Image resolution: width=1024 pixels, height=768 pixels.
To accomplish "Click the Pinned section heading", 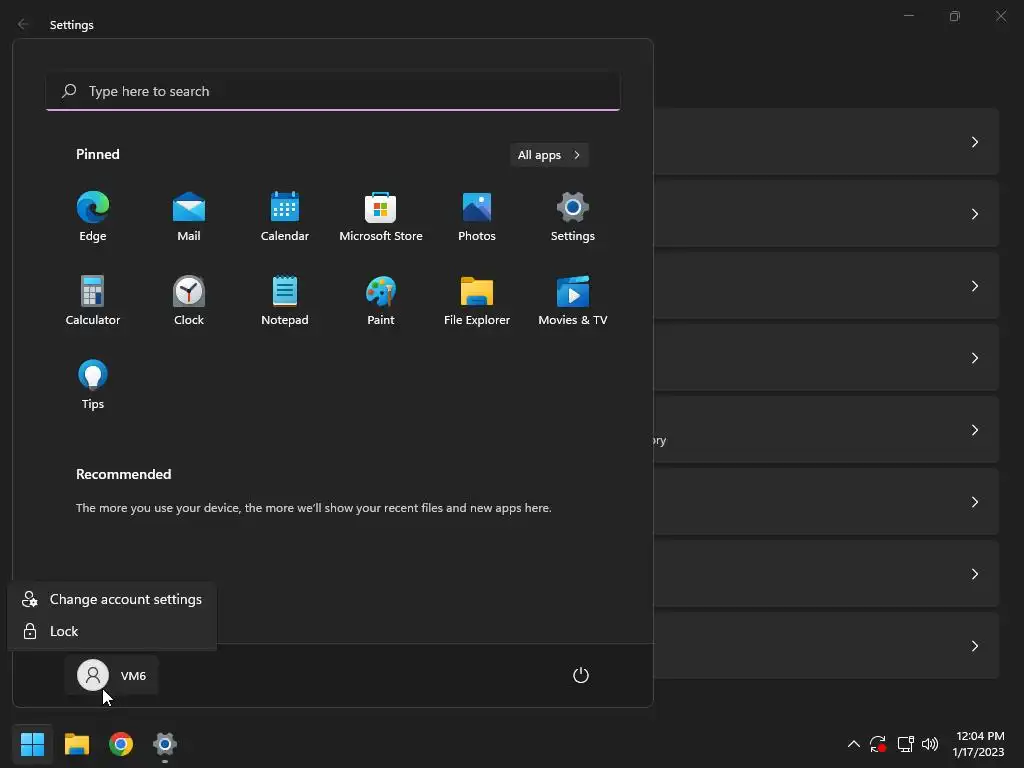I will pos(98,154).
